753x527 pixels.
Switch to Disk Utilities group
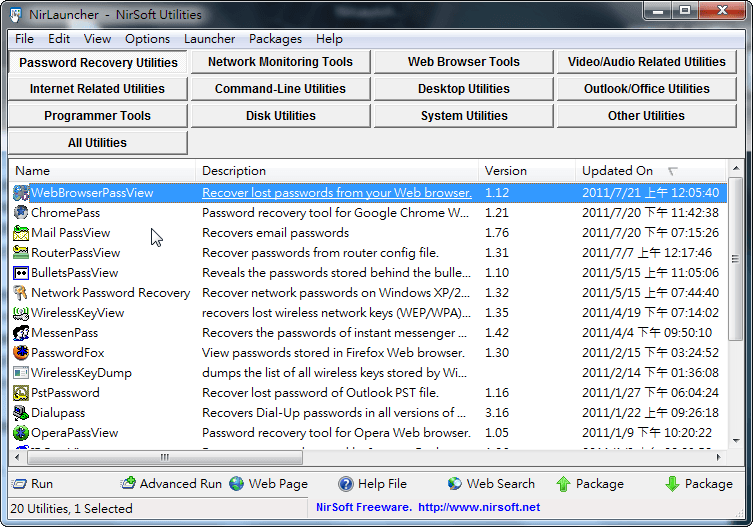pyautogui.click(x=280, y=116)
